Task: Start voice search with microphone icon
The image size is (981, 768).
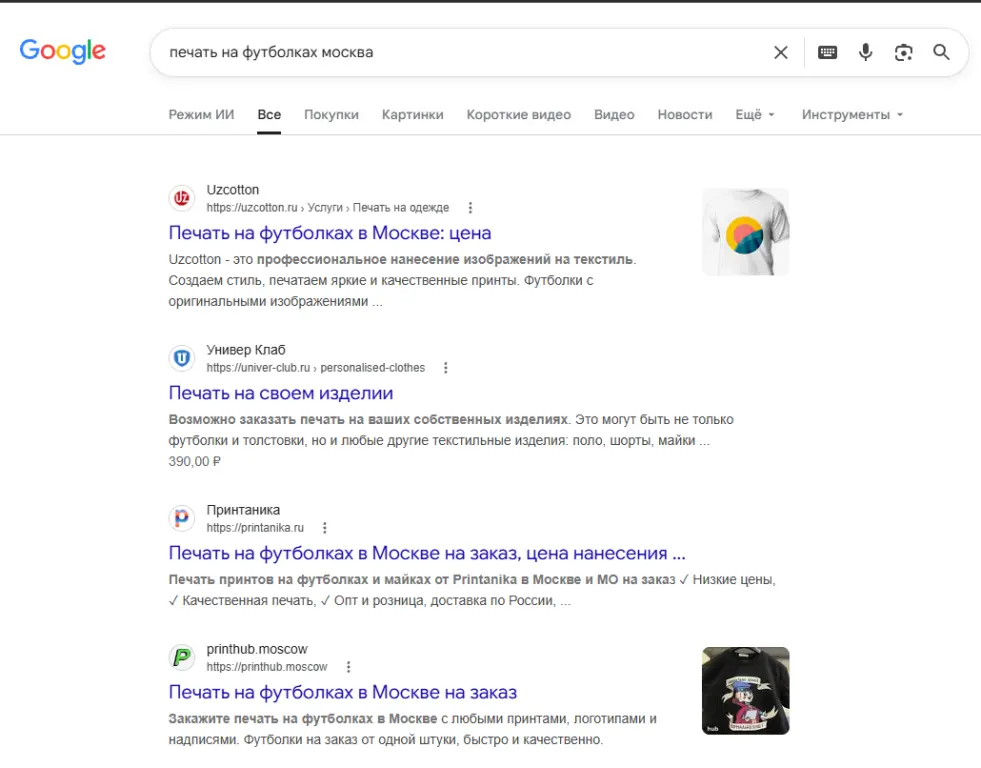Action: coord(865,53)
